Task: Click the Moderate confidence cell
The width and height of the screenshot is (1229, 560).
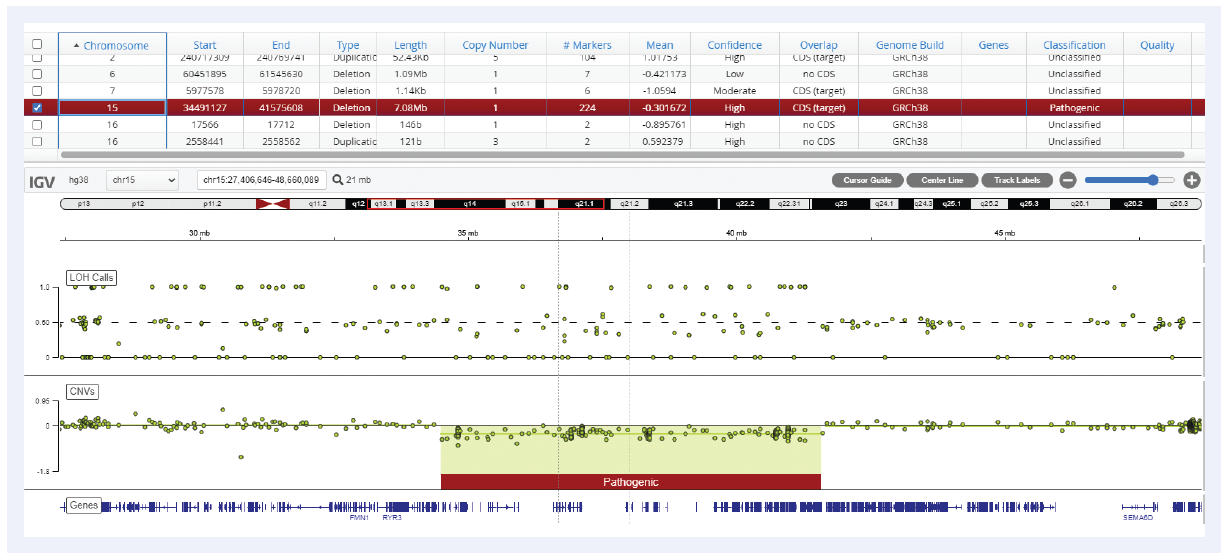Action: (734, 90)
